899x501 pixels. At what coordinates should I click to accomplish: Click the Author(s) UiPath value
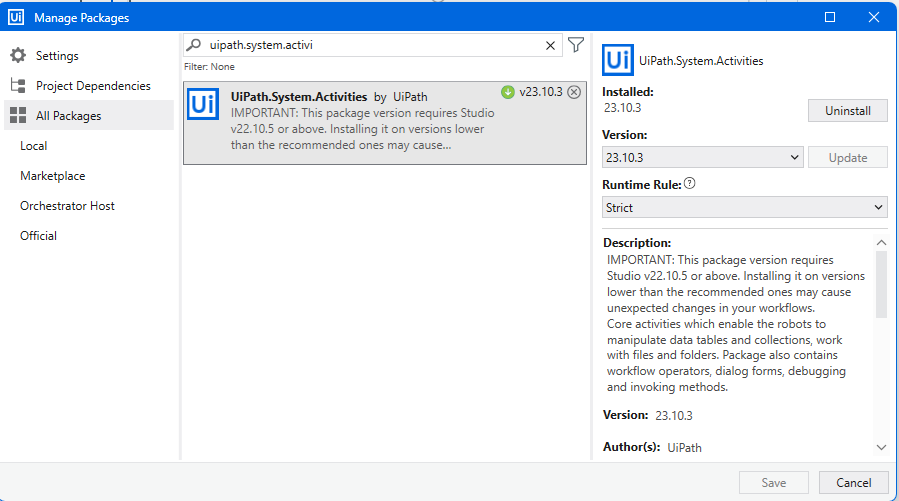pyautogui.click(x=684, y=448)
